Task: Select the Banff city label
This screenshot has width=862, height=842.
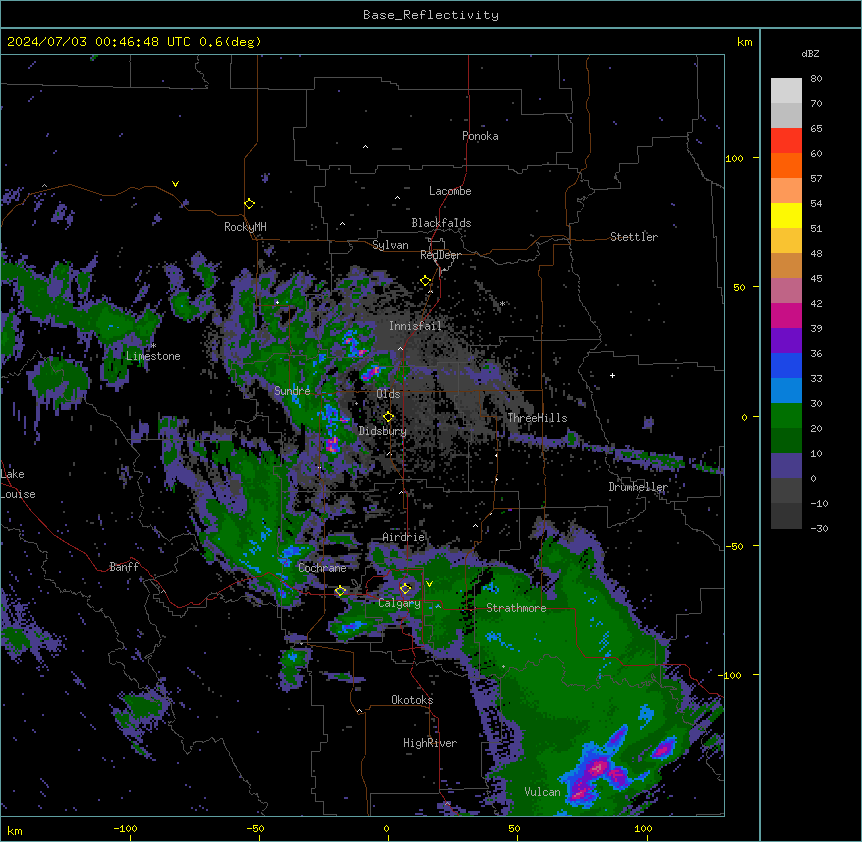Action: coord(124,567)
